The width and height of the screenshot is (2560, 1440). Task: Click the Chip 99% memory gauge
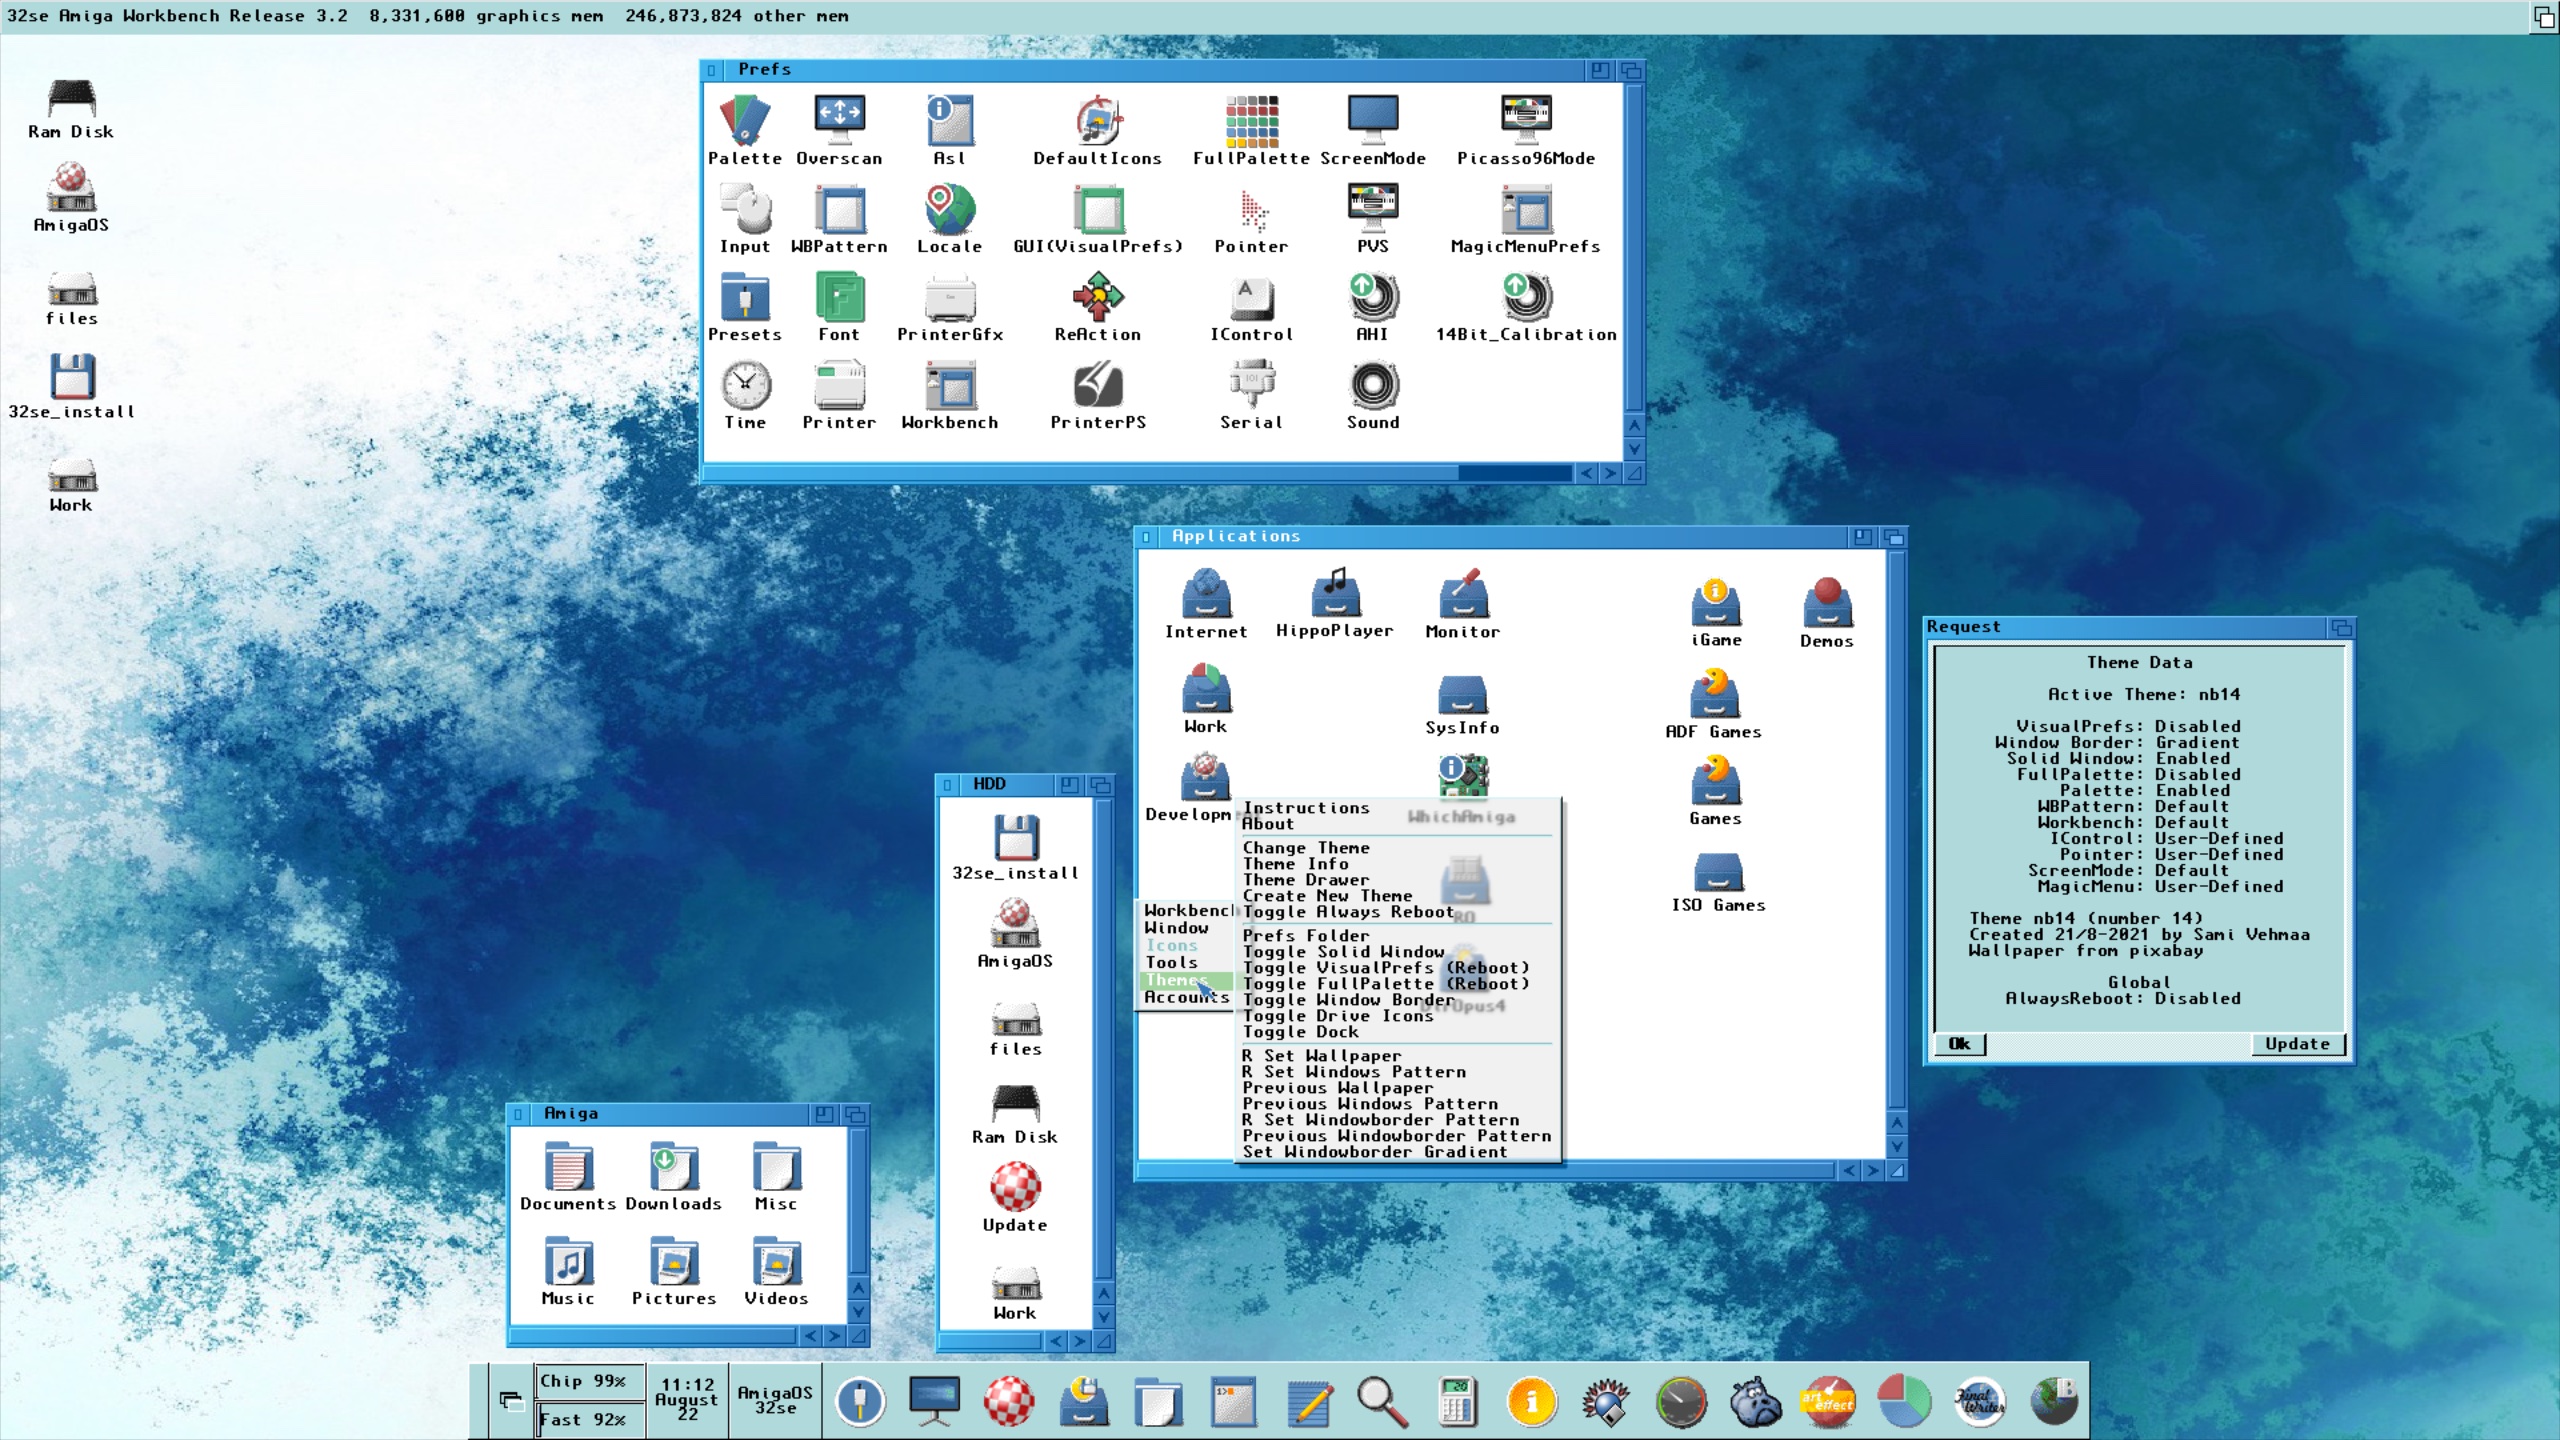589,1382
